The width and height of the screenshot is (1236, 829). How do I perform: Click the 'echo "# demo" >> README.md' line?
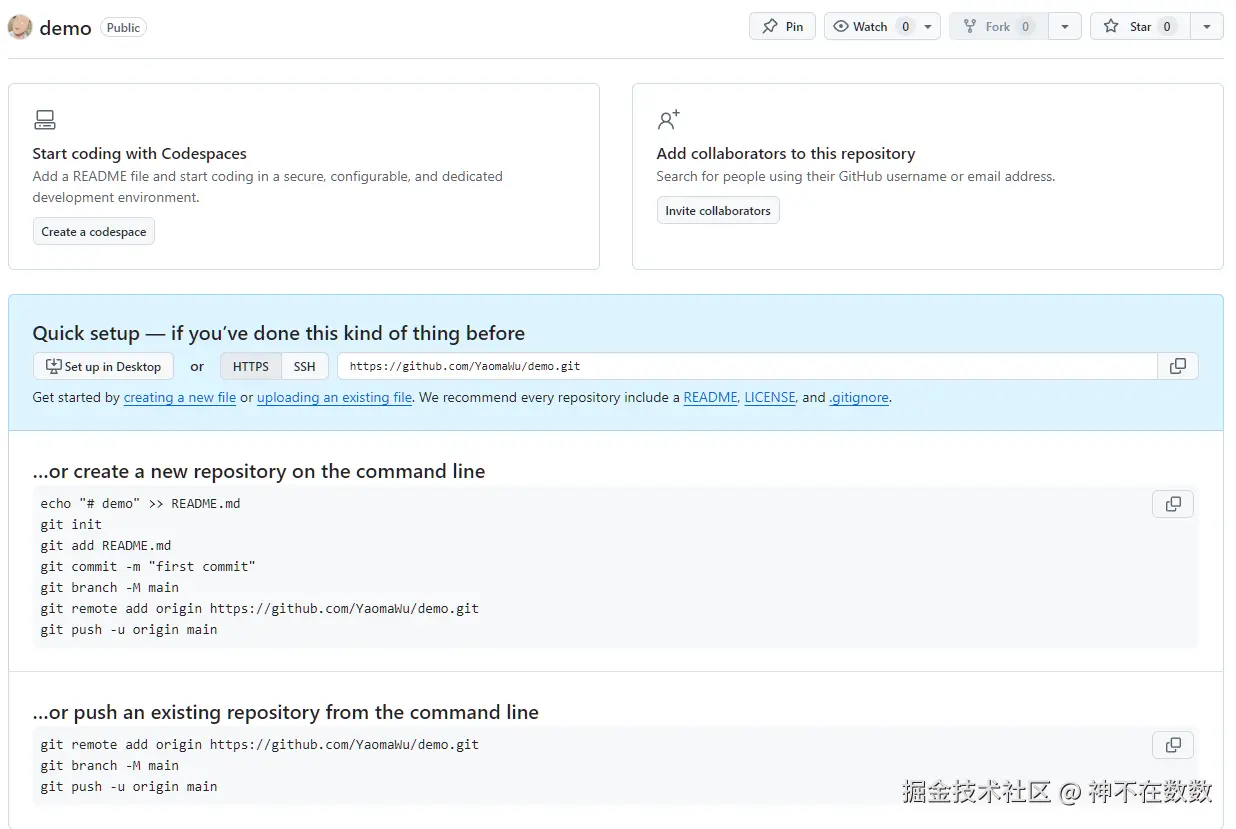pos(140,503)
